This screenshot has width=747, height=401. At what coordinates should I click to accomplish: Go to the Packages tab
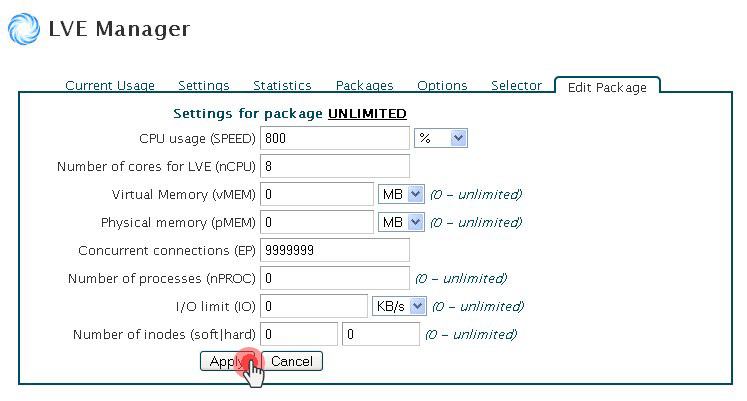pos(364,85)
